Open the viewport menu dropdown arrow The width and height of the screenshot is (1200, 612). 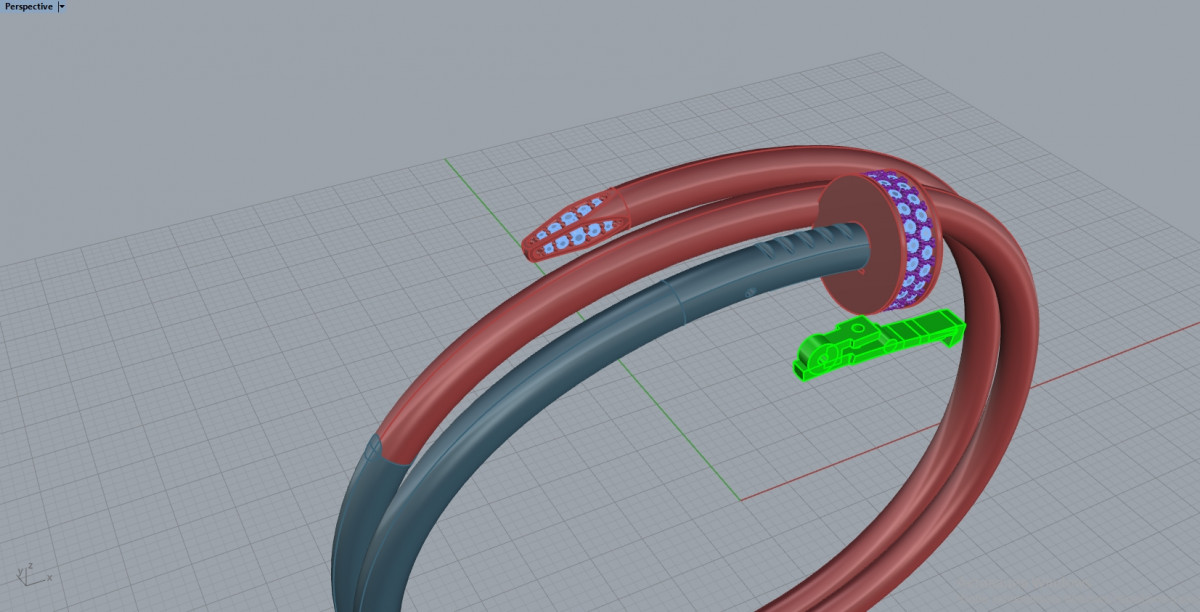click(x=62, y=7)
